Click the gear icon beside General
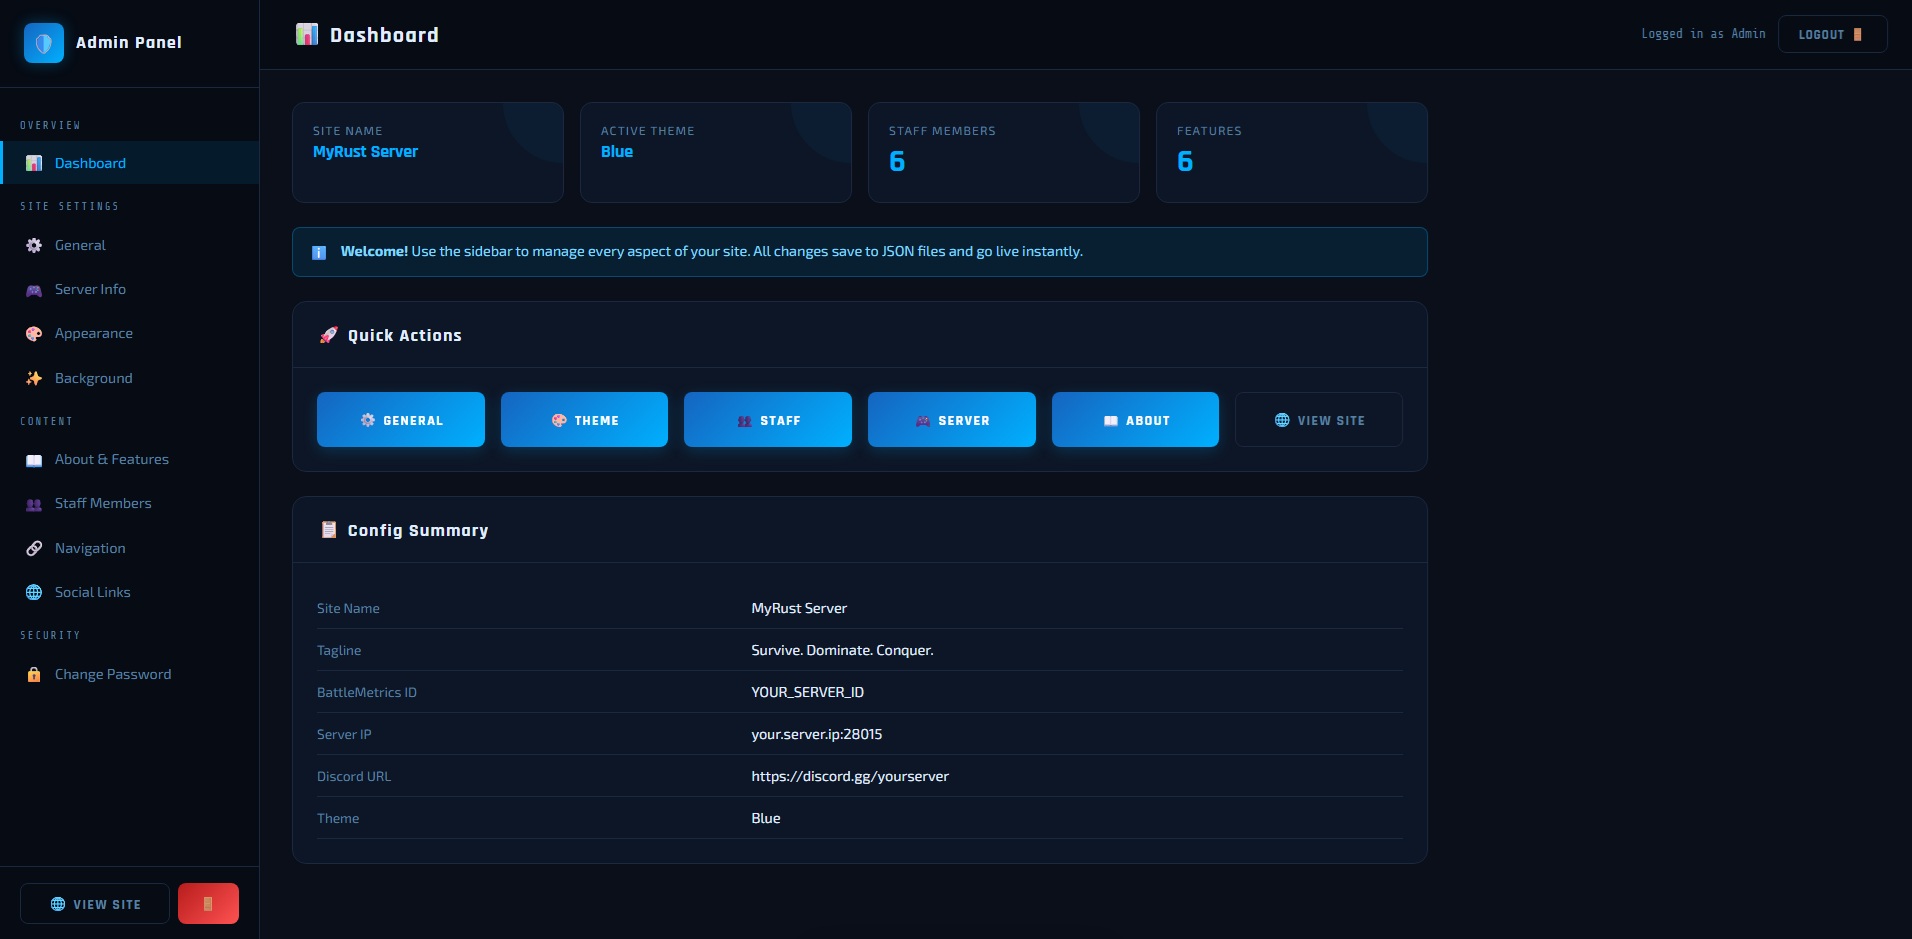Image resolution: width=1912 pixels, height=939 pixels. click(34, 245)
